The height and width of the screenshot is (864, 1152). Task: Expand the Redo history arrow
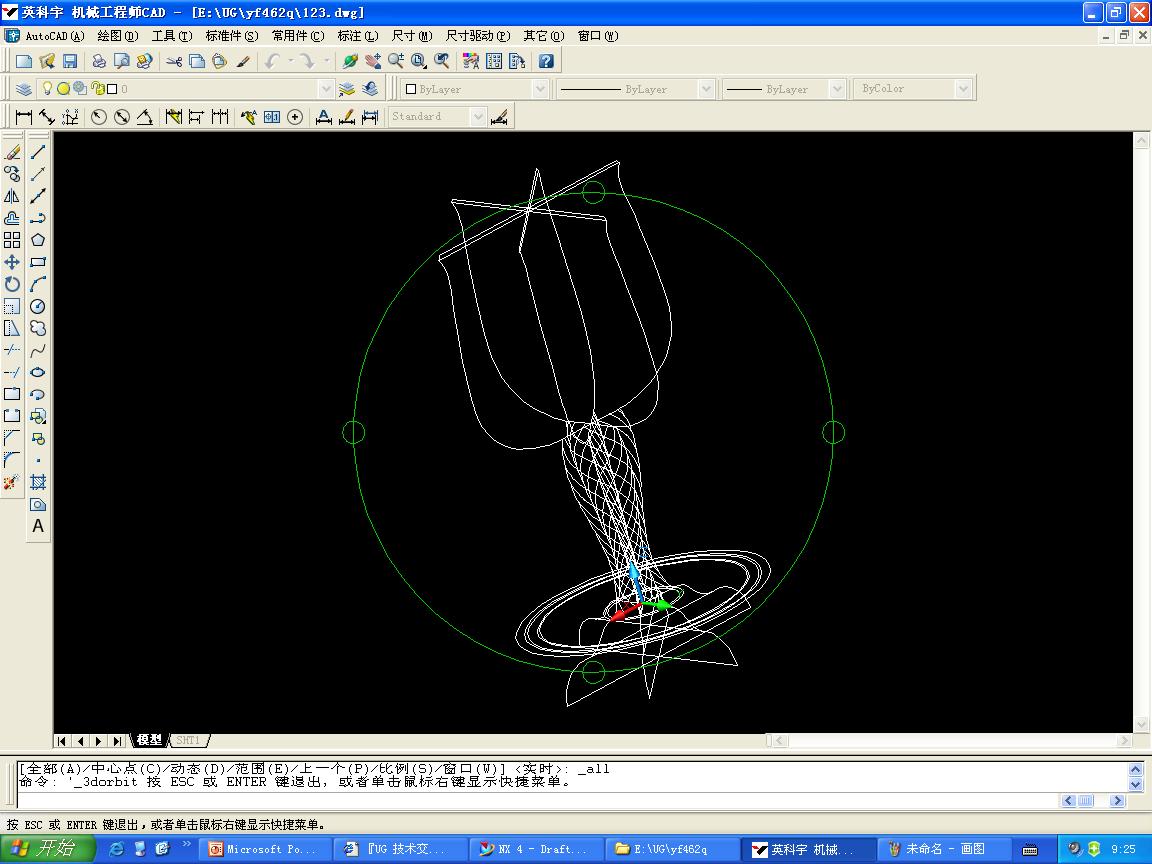click(326, 61)
